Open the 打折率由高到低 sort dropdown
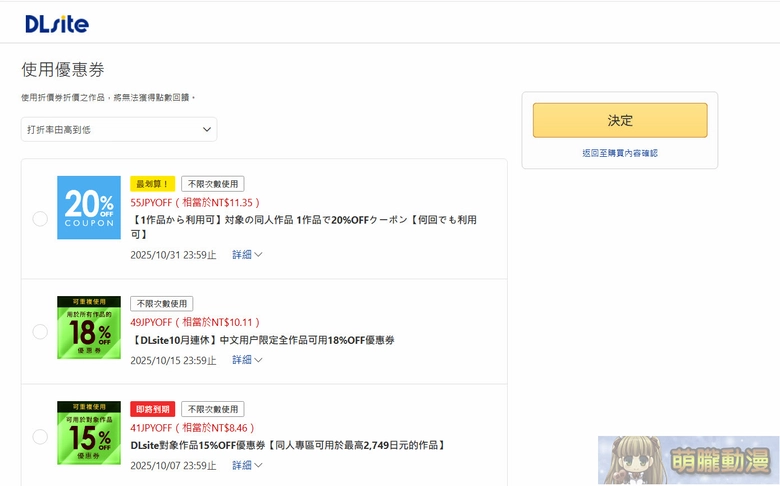Screen dimensions: 780x486 click(119, 129)
